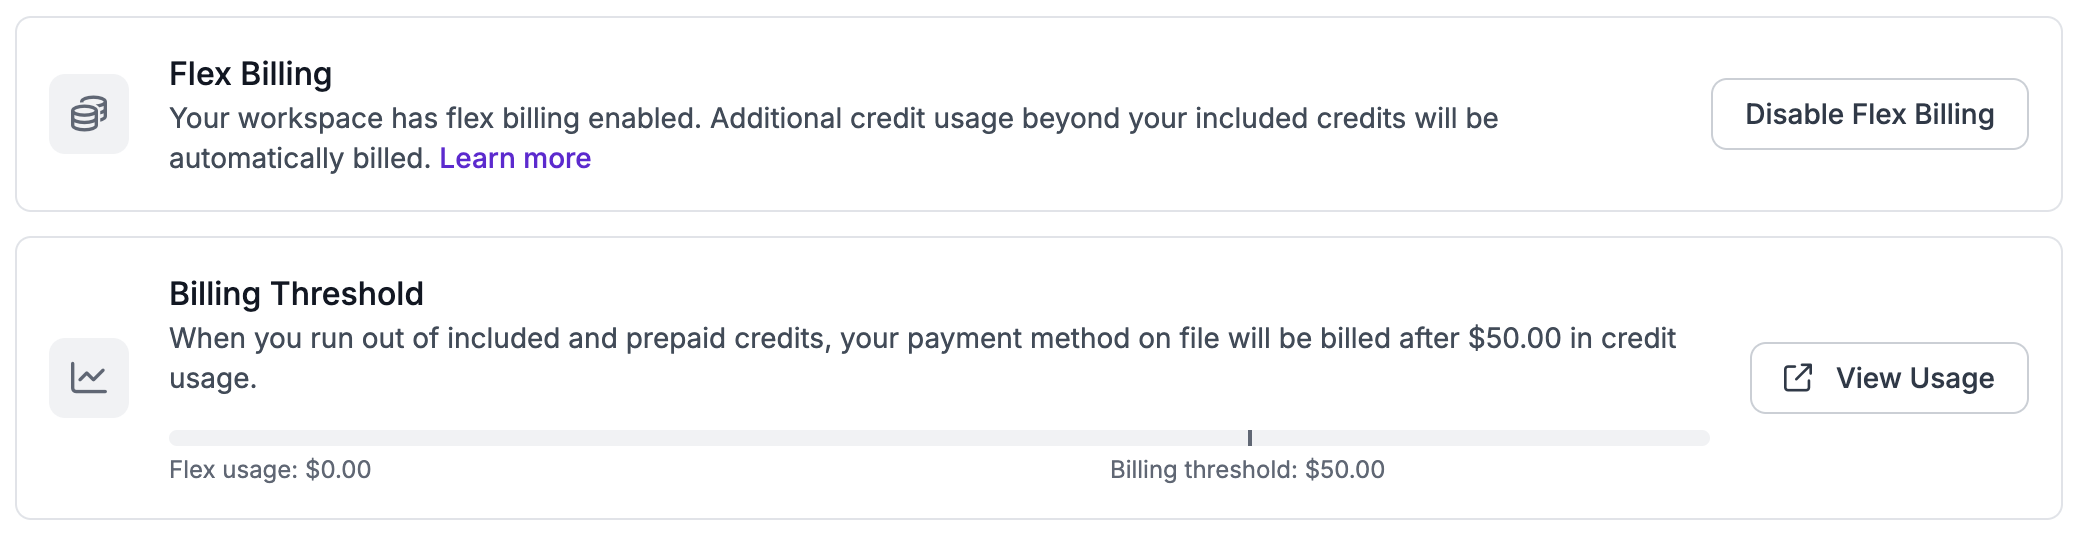
Task: Click the stacked coins Flex Billing icon
Action: click(x=89, y=114)
